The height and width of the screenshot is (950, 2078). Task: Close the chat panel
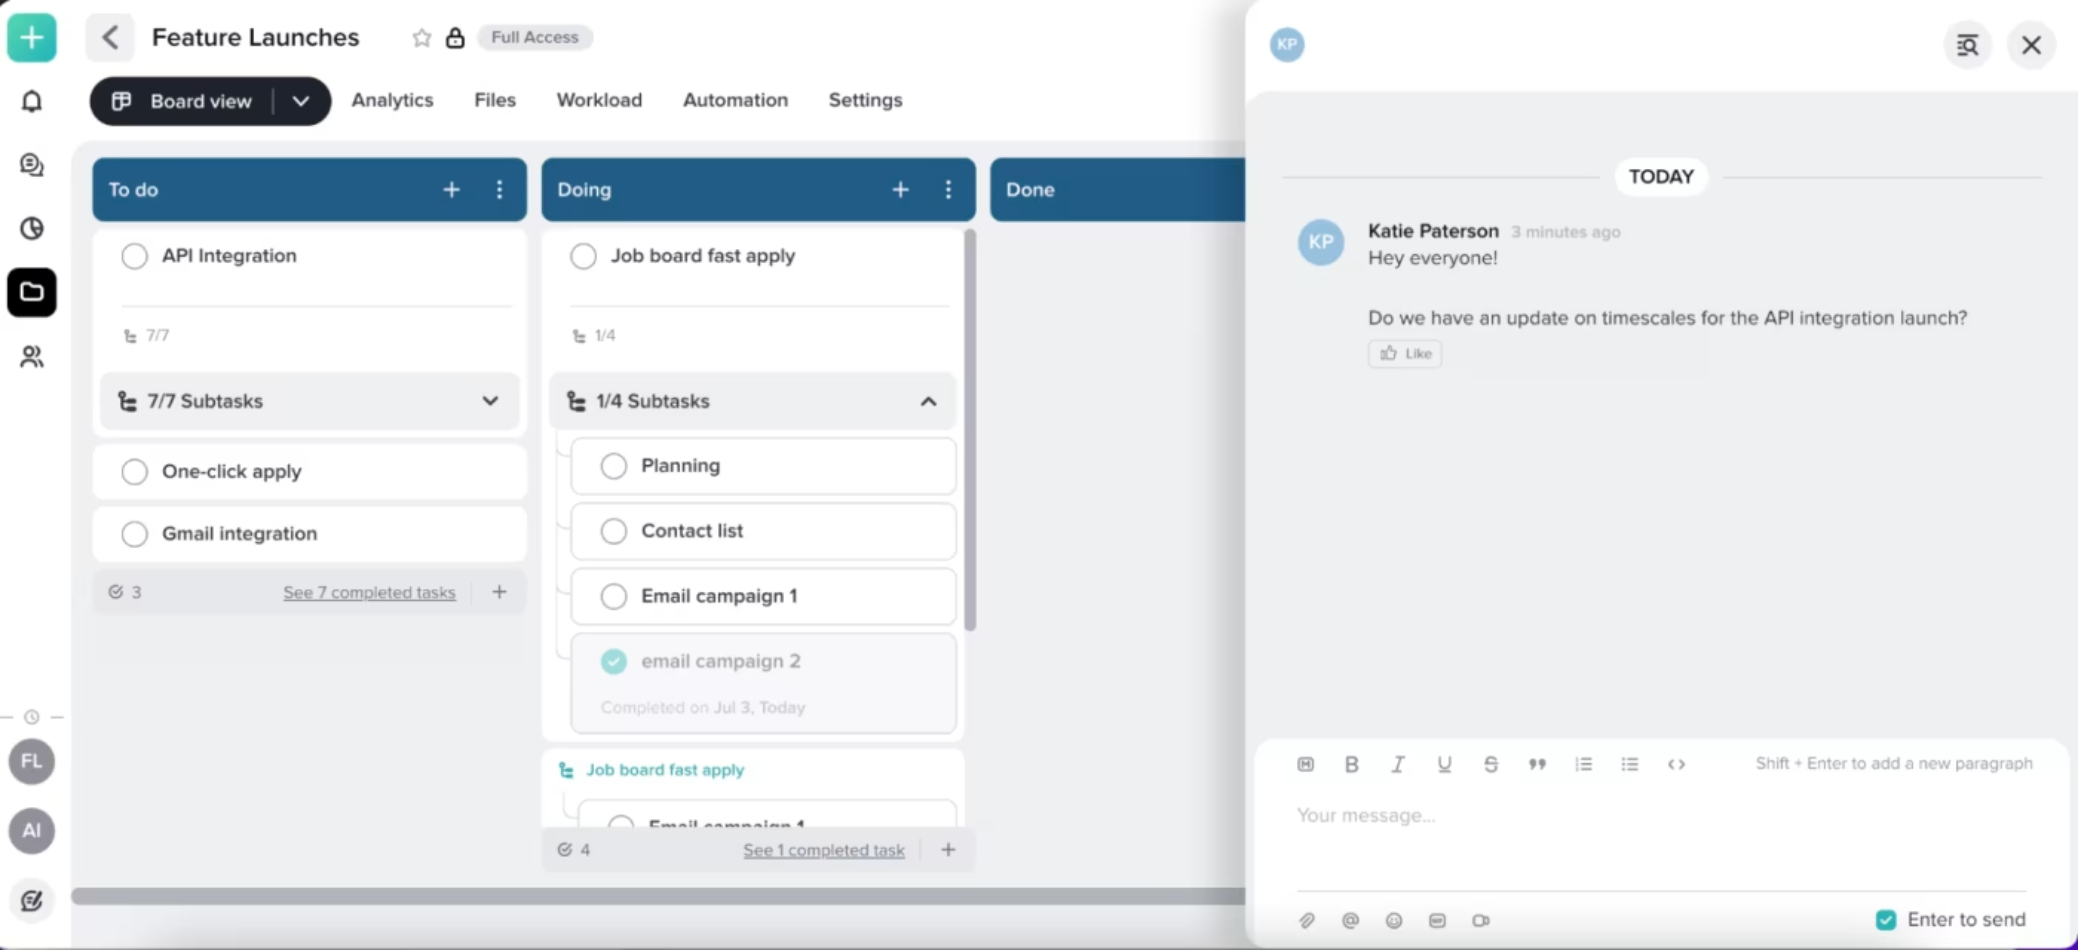2031,45
